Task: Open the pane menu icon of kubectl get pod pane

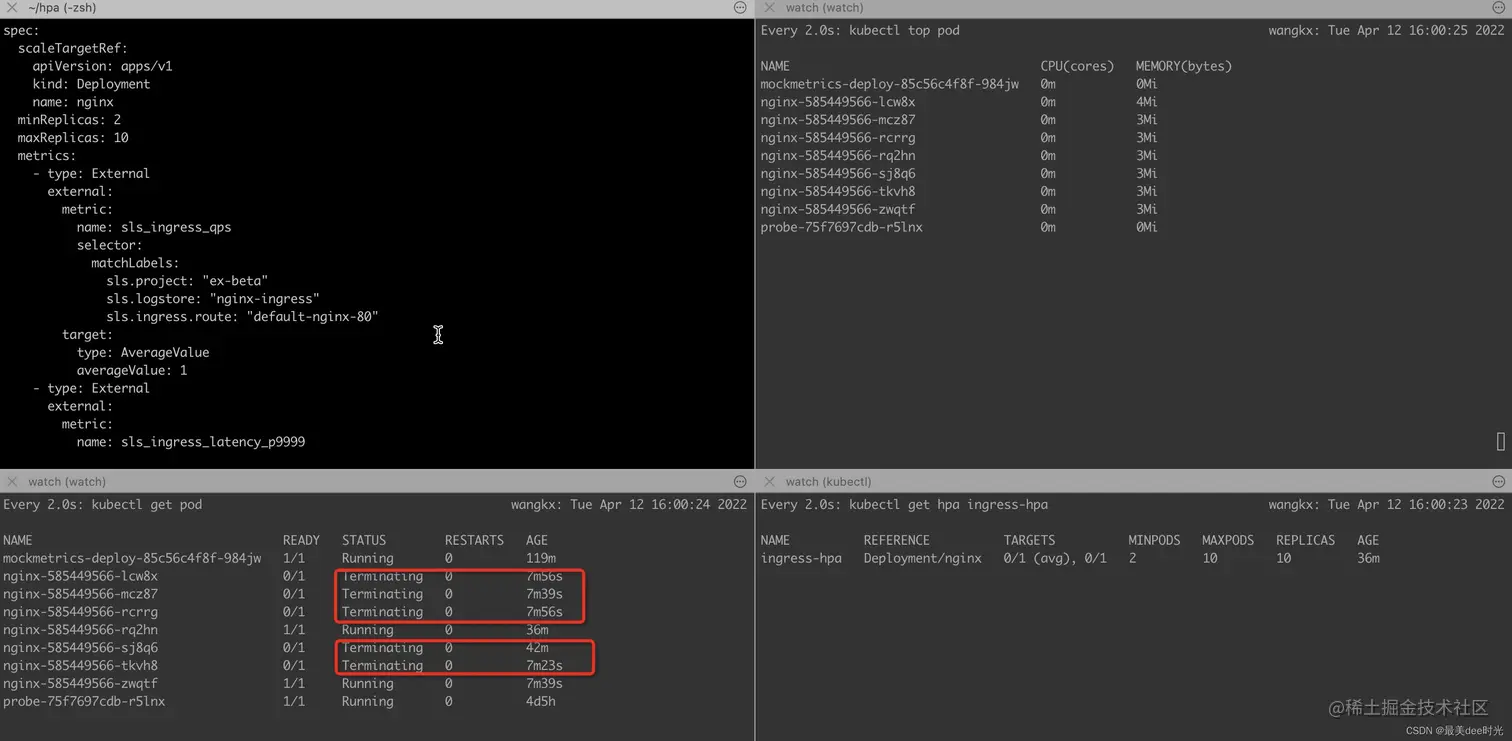Action: tap(740, 482)
